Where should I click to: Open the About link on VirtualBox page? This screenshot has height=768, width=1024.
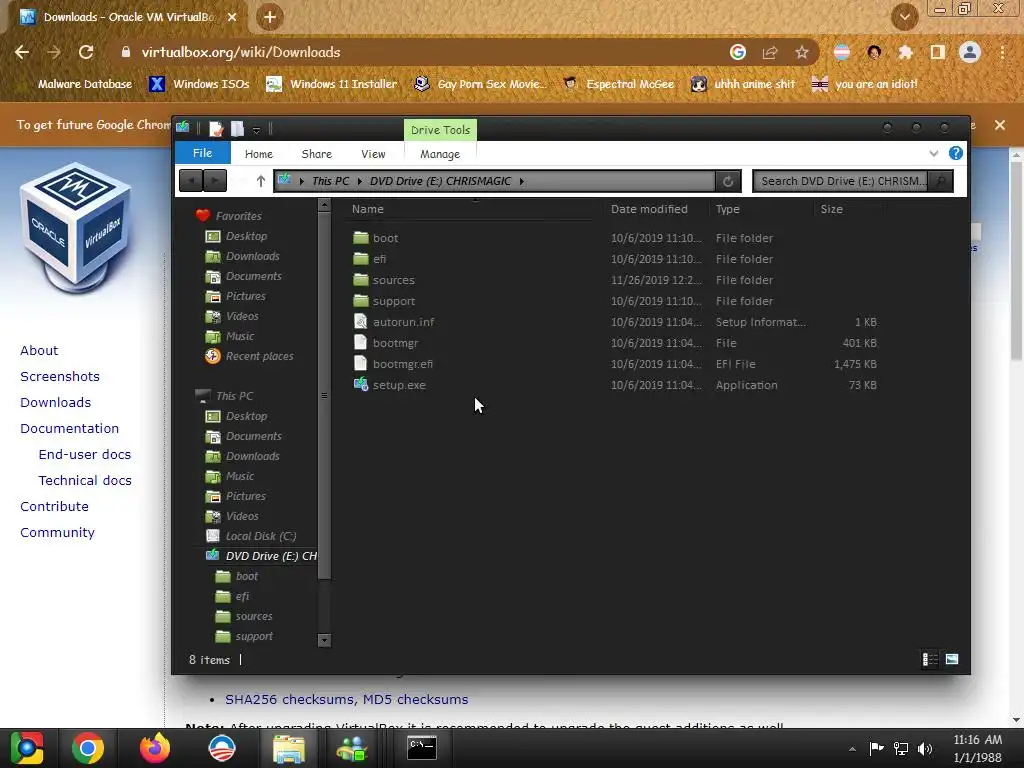click(39, 351)
